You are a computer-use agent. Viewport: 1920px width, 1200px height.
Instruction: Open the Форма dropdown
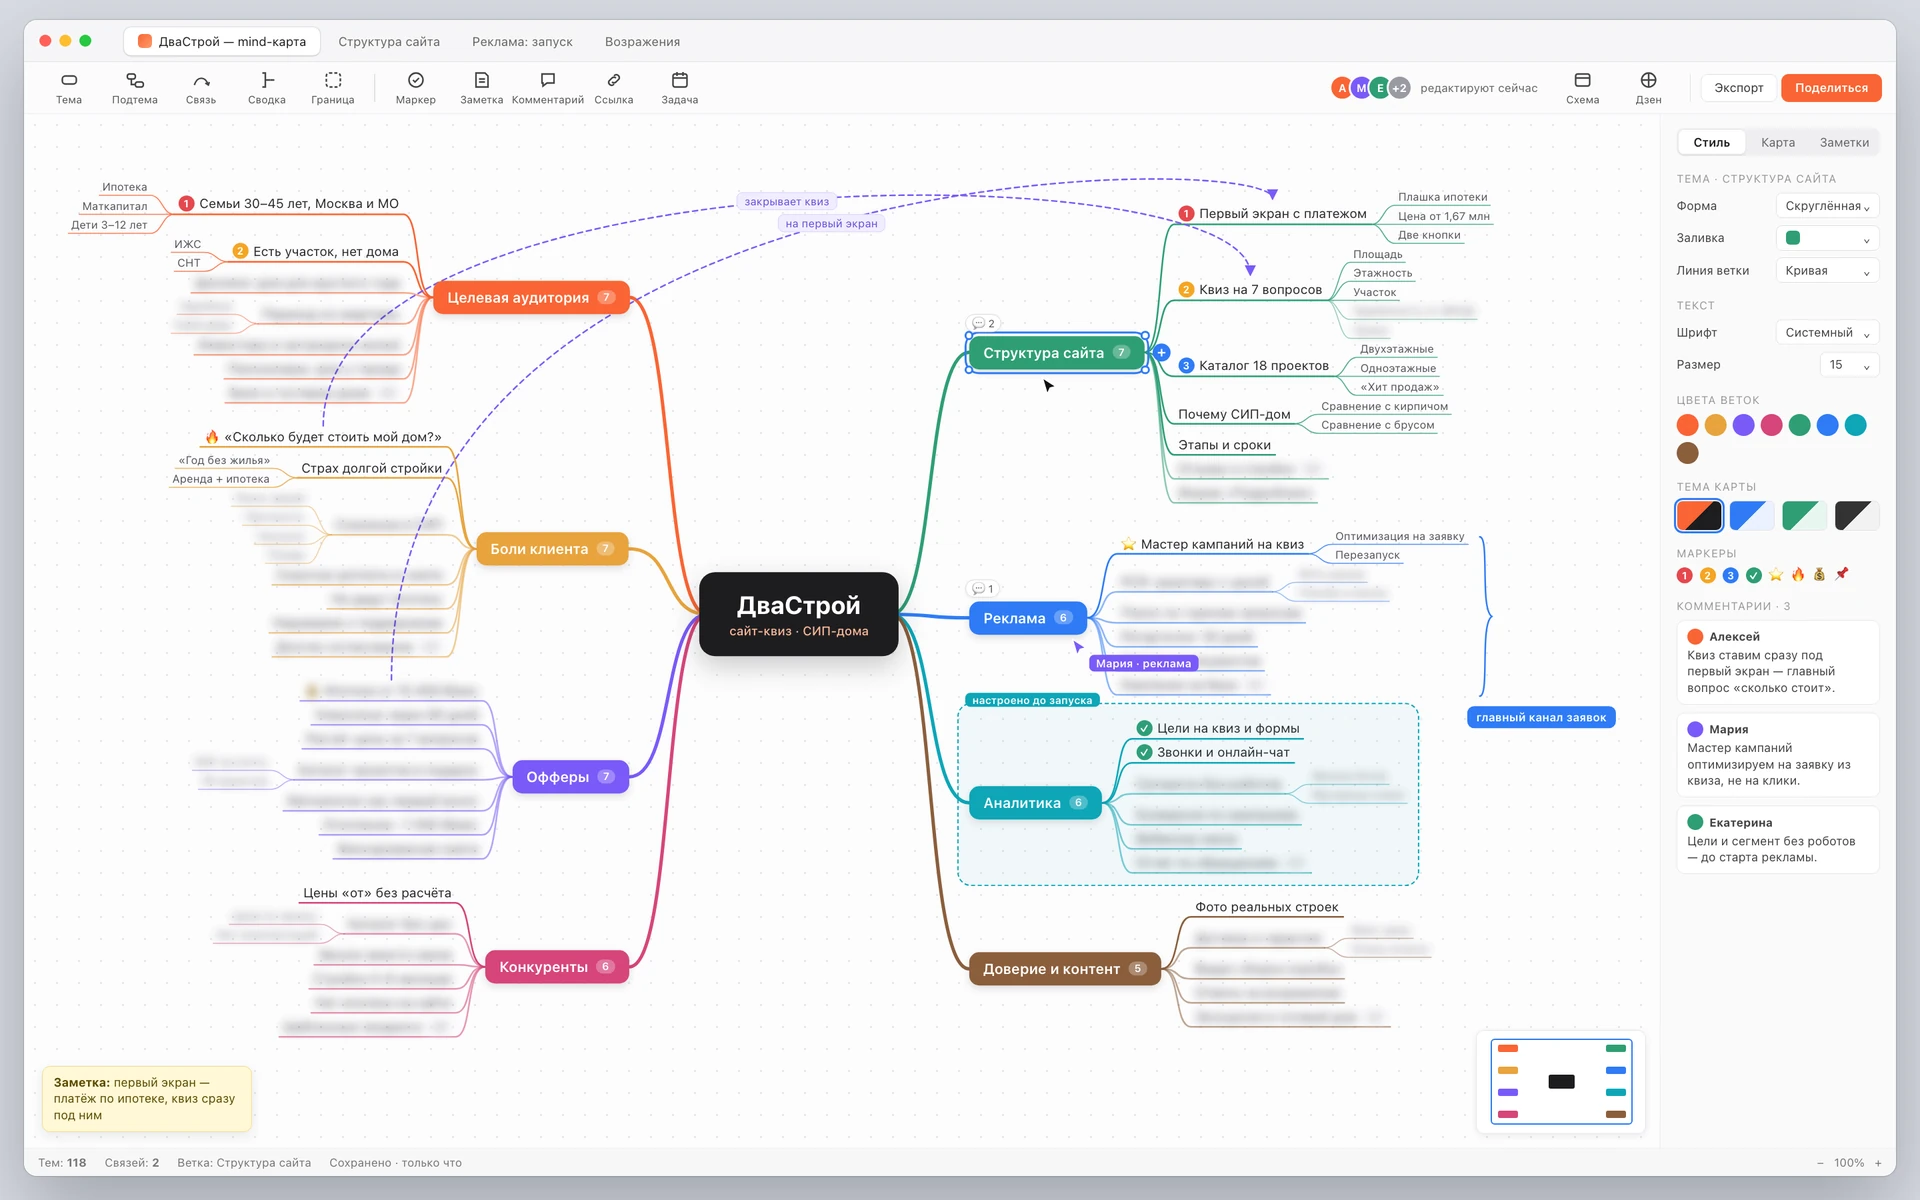pos(1827,206)
